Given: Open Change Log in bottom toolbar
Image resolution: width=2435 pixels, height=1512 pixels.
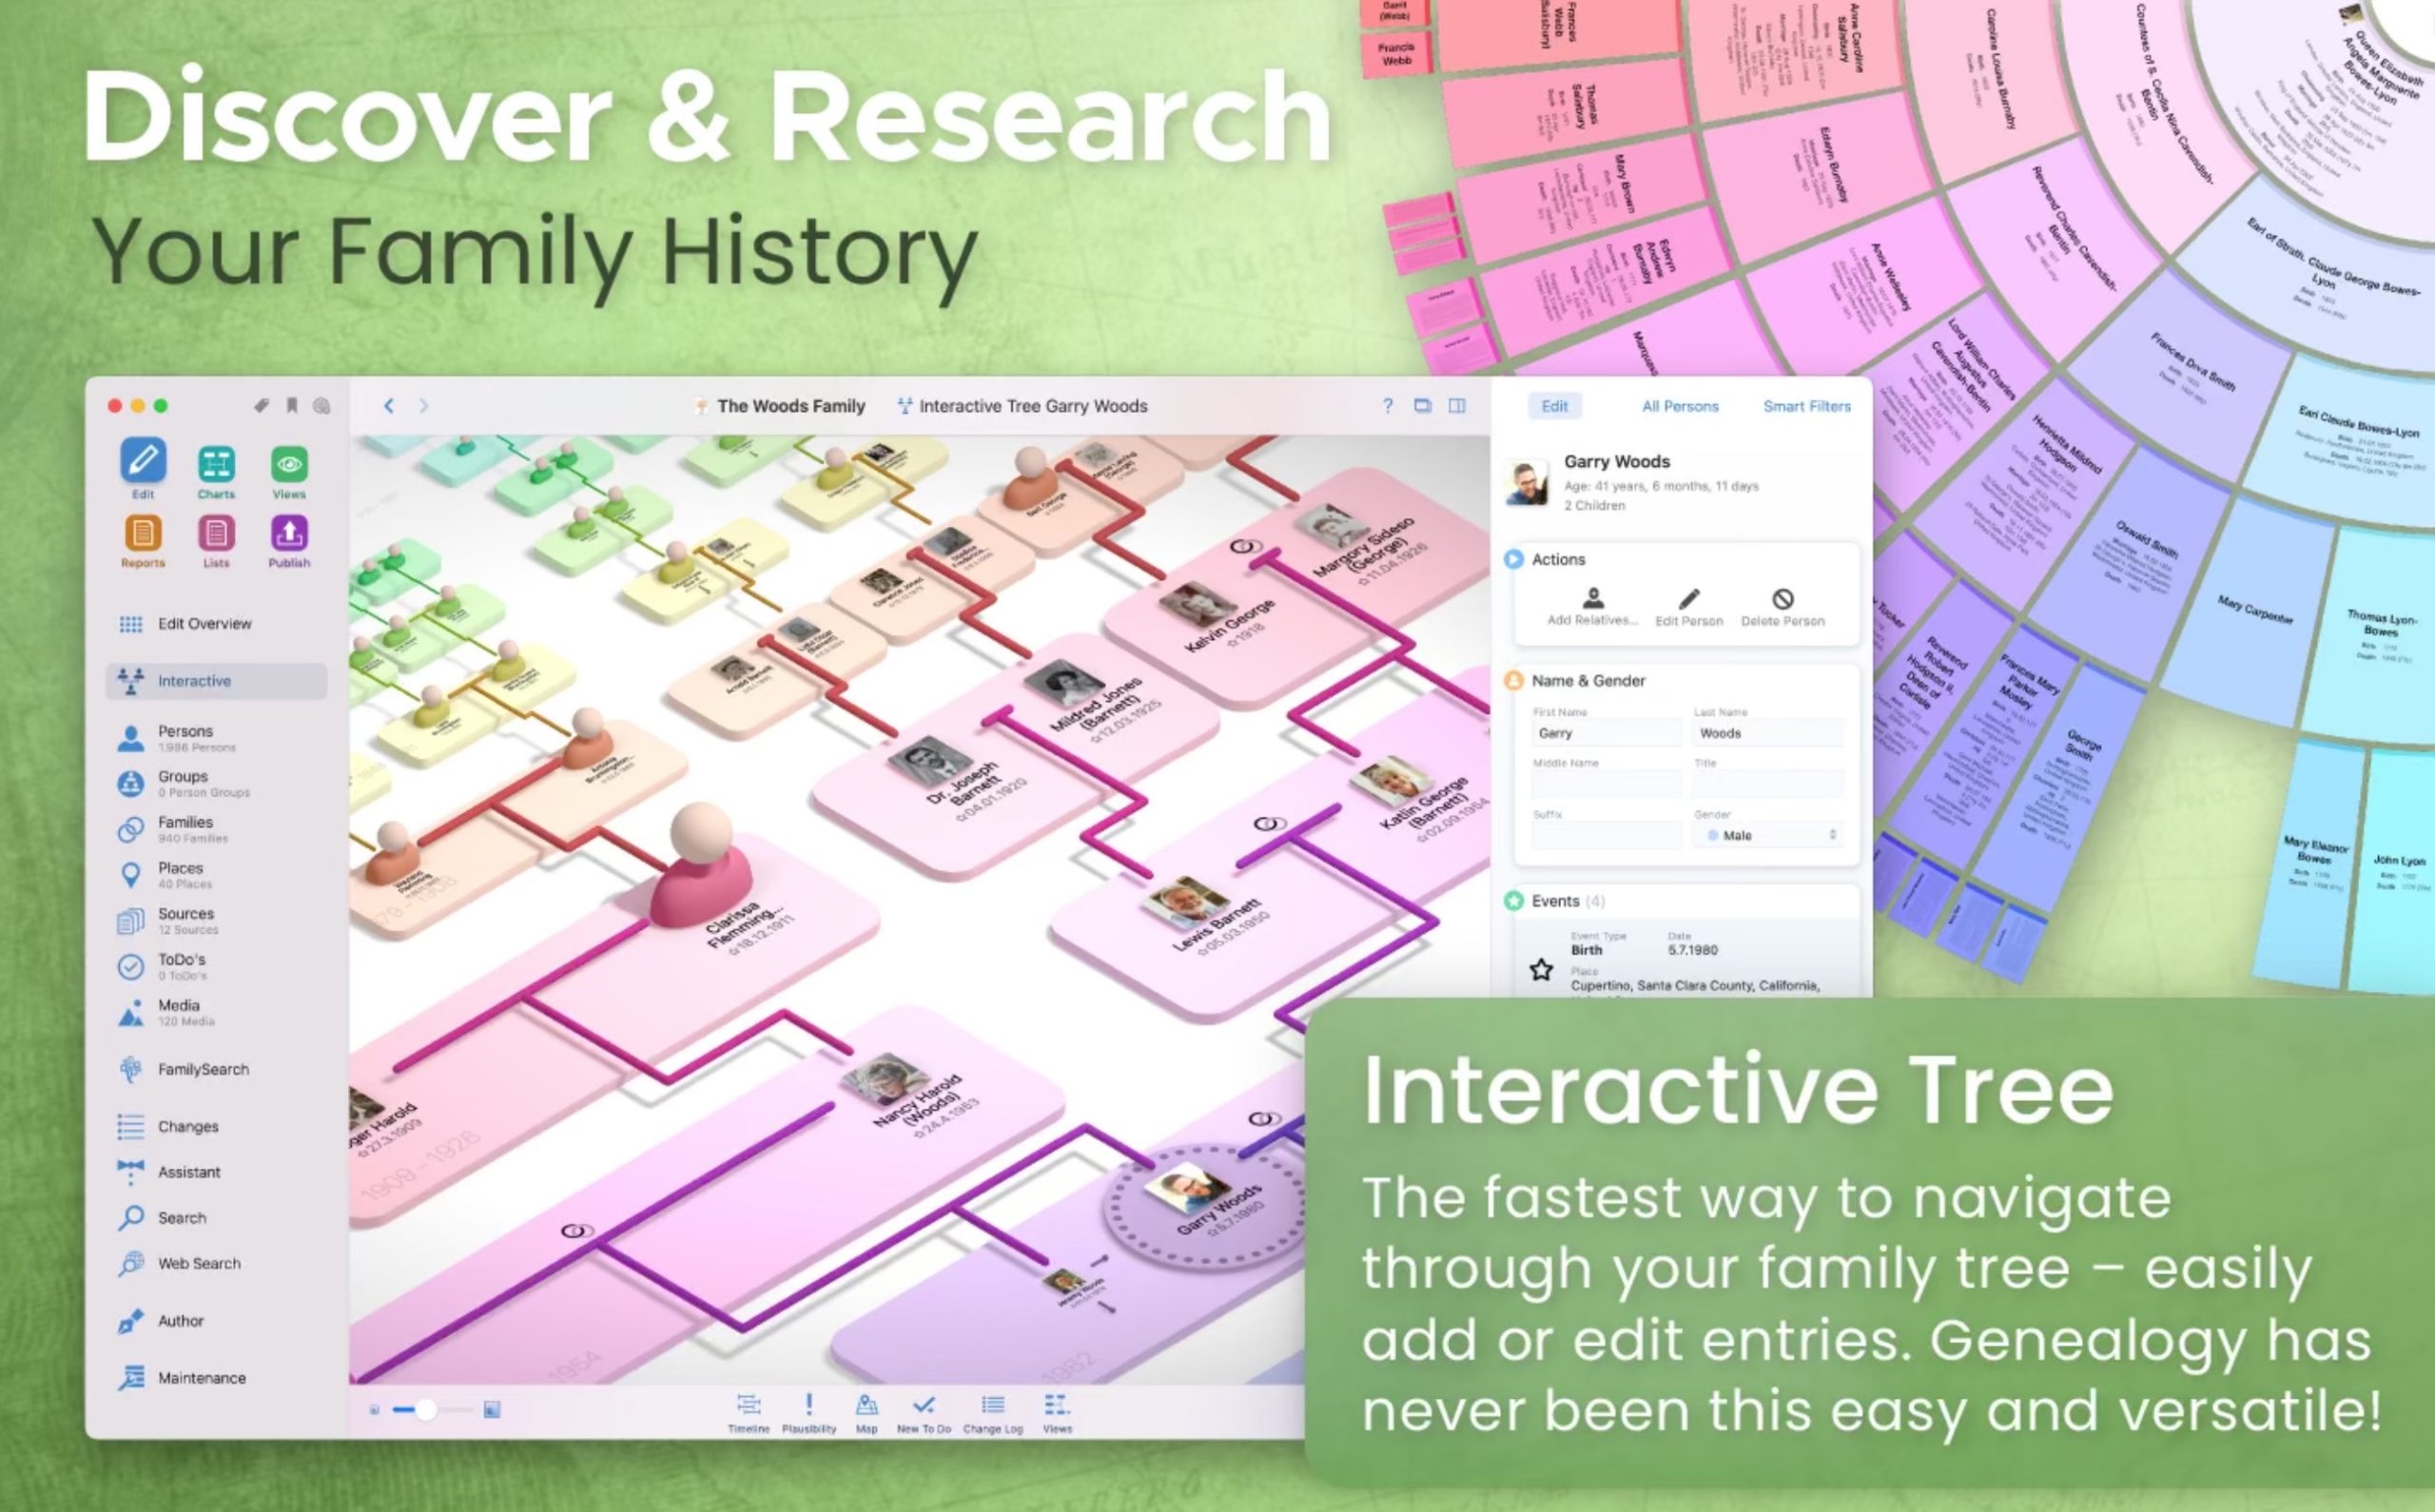Looking at the screenshot, I should pyautogui.click(x=992, y=1413).
